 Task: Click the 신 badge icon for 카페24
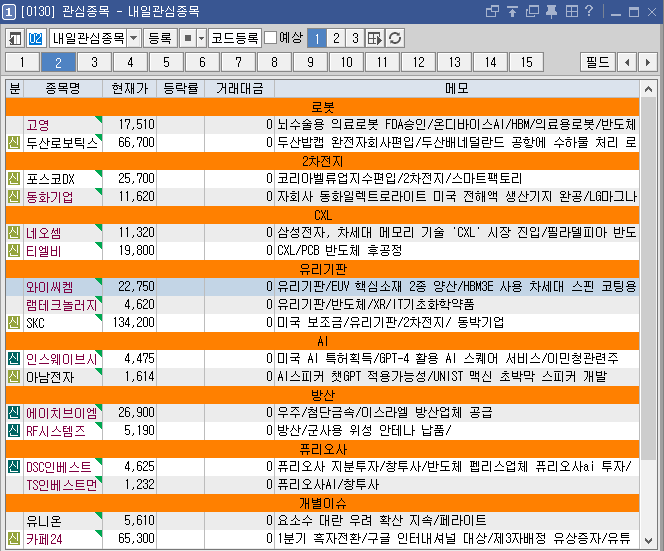click(x=14, y=539)
